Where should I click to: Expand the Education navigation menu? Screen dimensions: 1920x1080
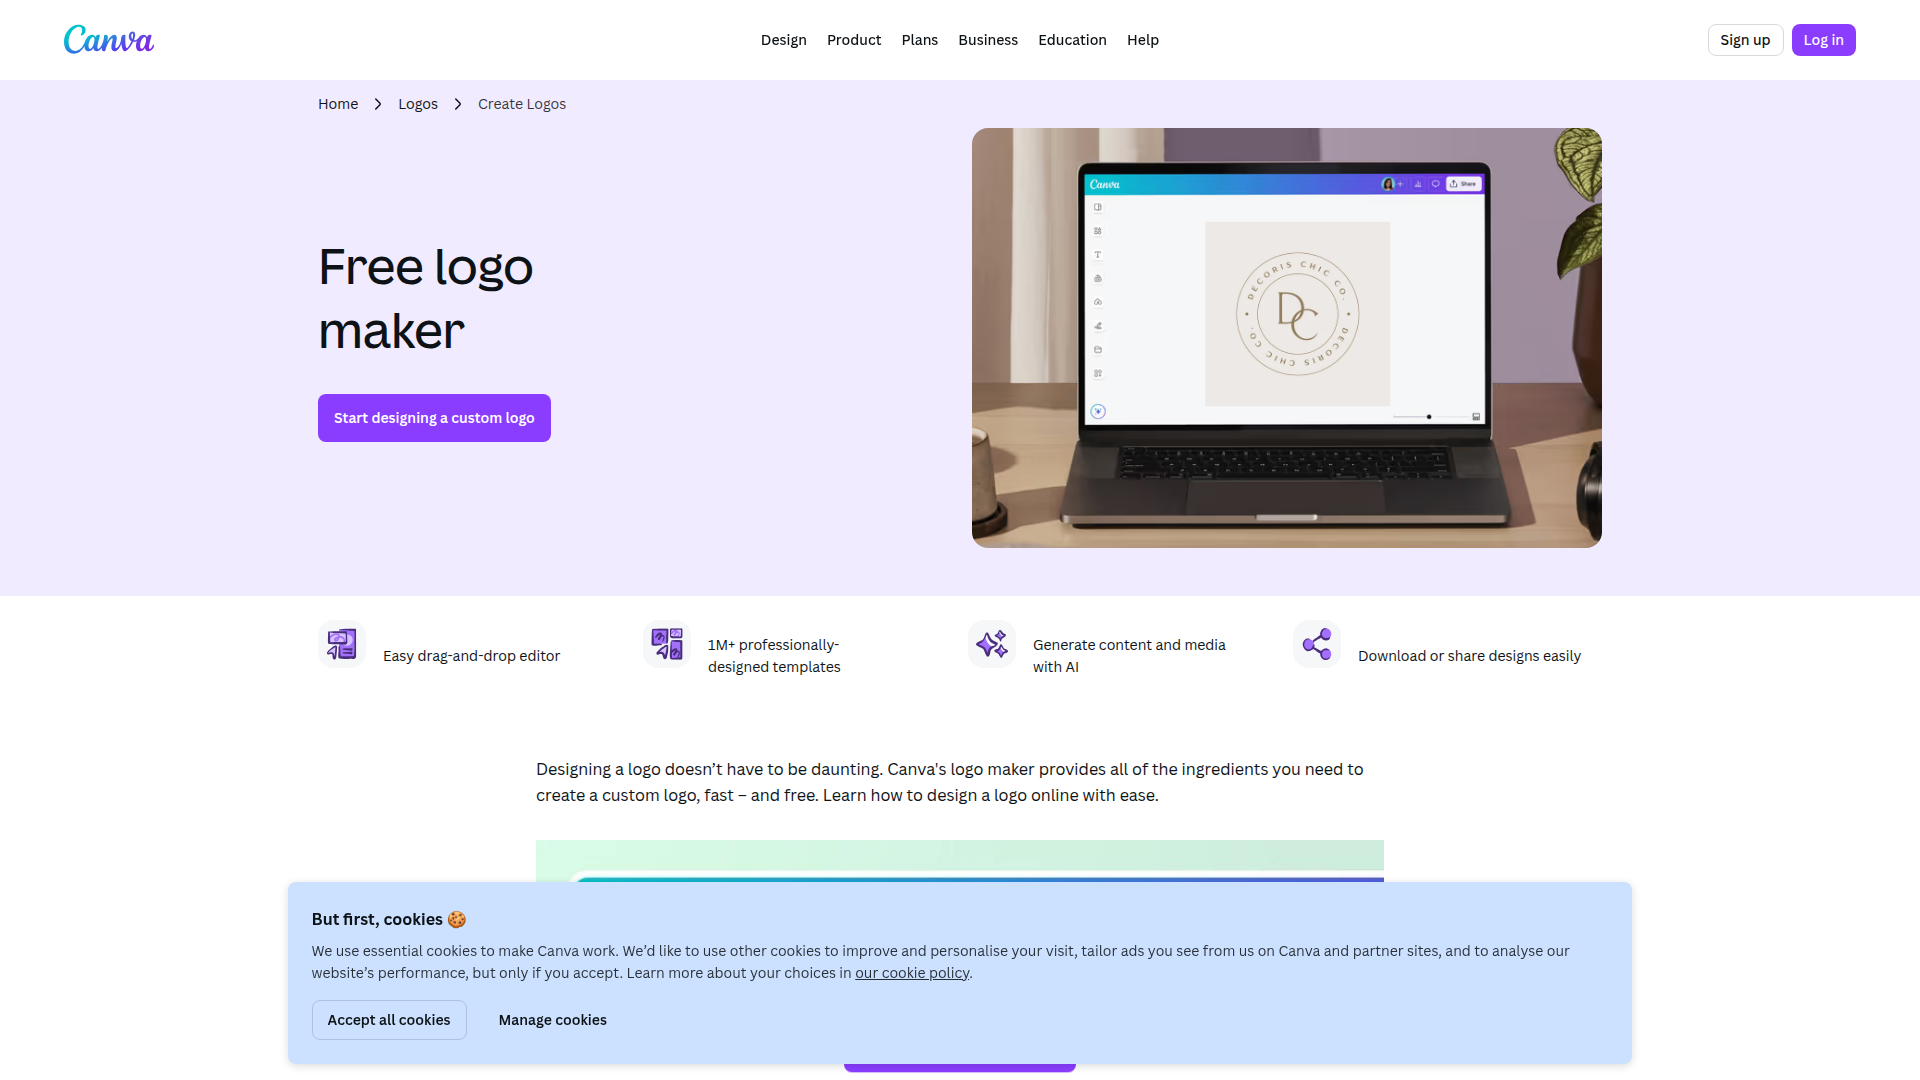pyautogui.click(x=1072, y=40)
